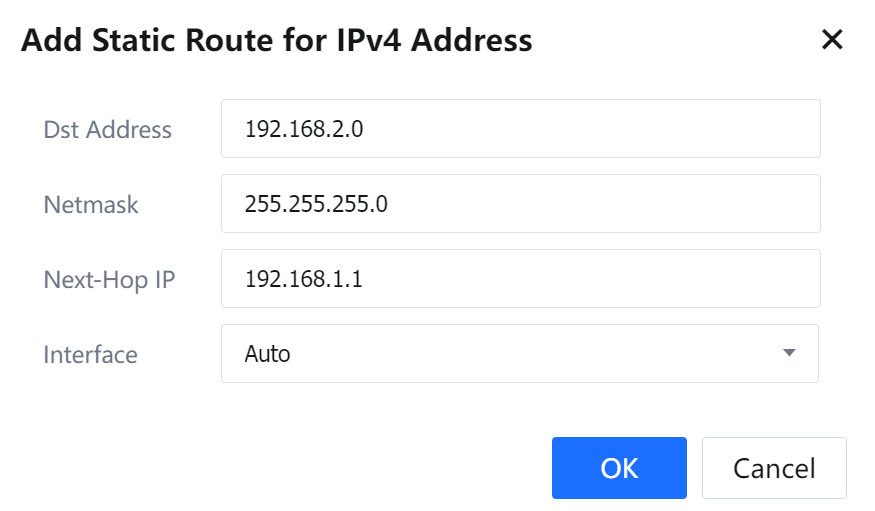Click empty space inside Next-Hop IP field
875x511 pixels.
tap(620, 279)
